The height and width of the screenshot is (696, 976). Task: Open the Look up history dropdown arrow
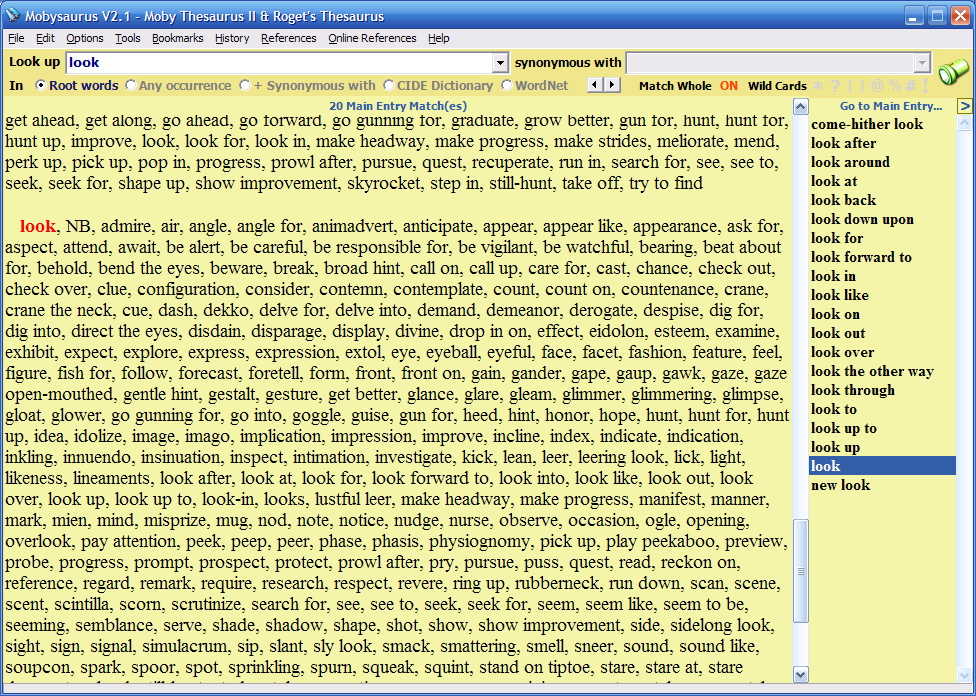point(500,62)
